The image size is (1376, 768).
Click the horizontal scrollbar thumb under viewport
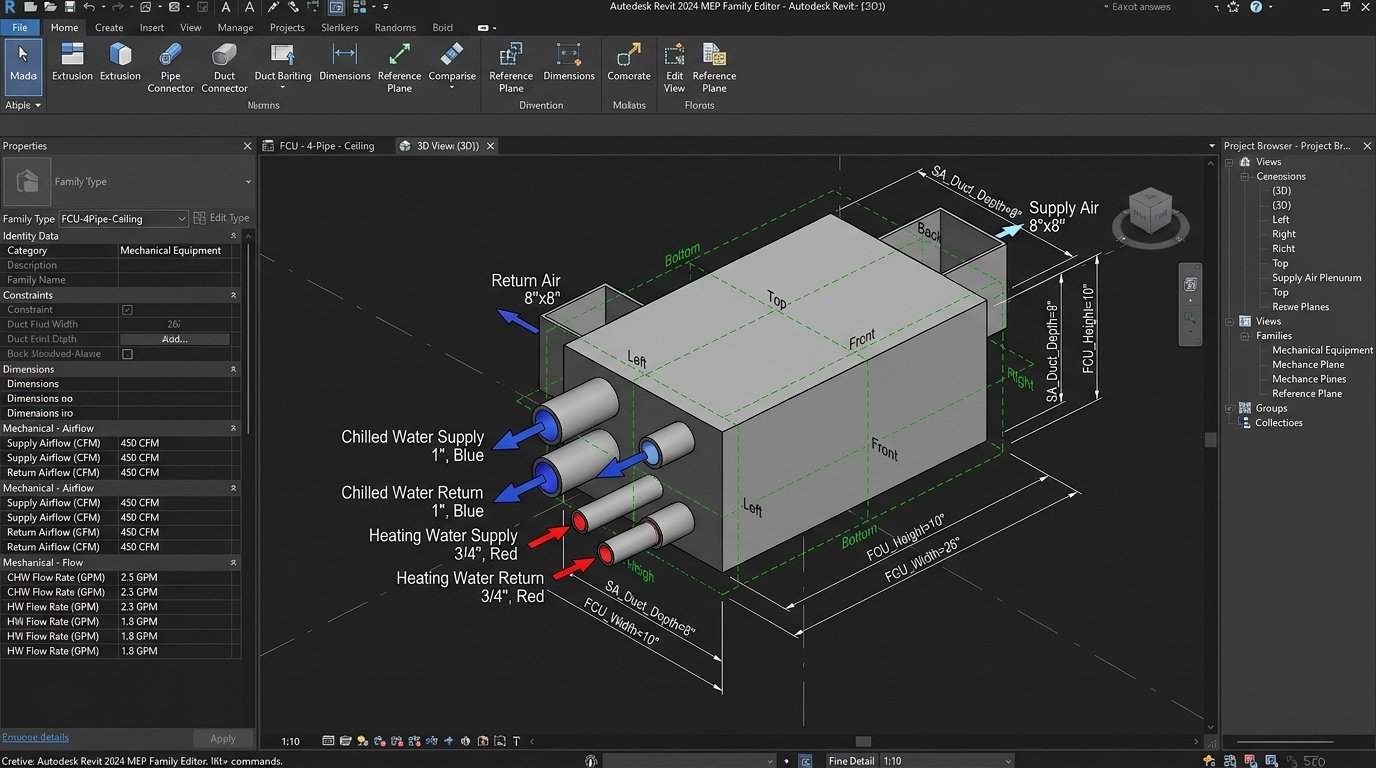863,741
